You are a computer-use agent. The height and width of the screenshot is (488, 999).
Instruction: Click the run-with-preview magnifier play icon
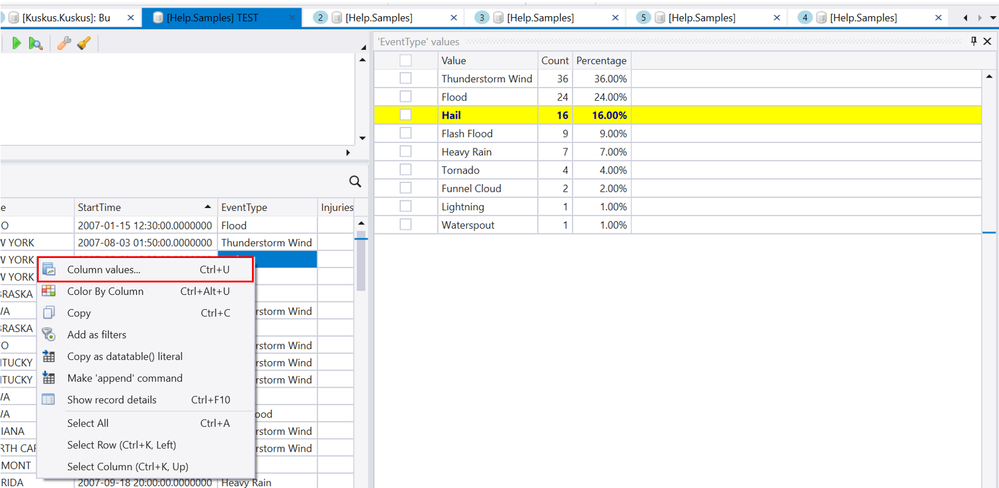[x=36, y=43]
